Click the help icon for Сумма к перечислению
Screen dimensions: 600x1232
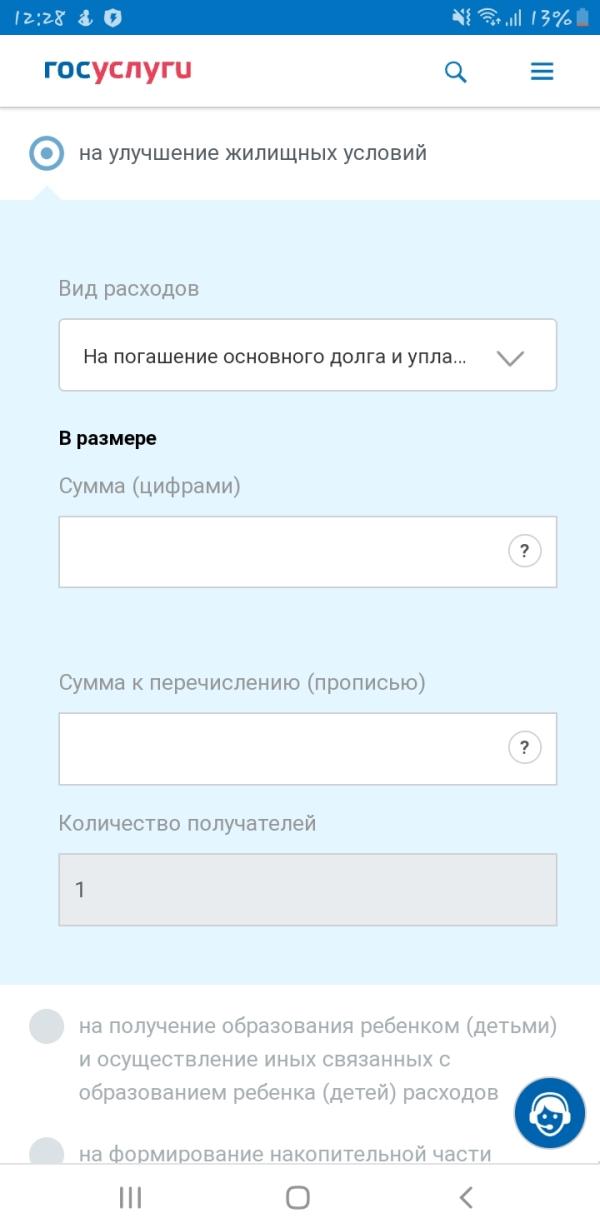pyautogui.click(x=524, y=747)
